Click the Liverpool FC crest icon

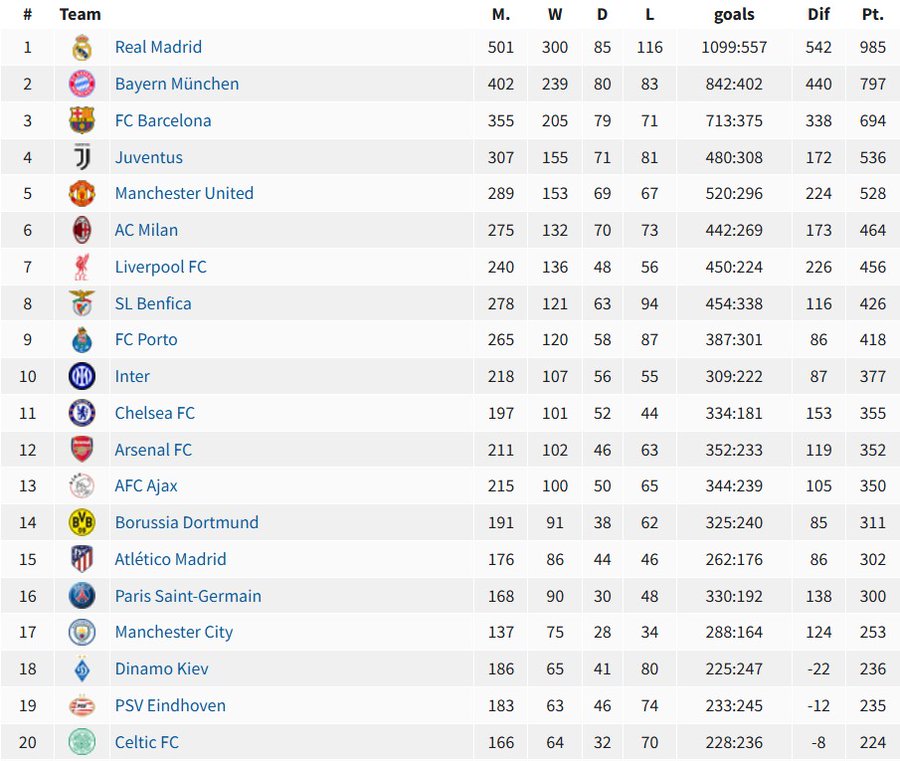[82, 267]
